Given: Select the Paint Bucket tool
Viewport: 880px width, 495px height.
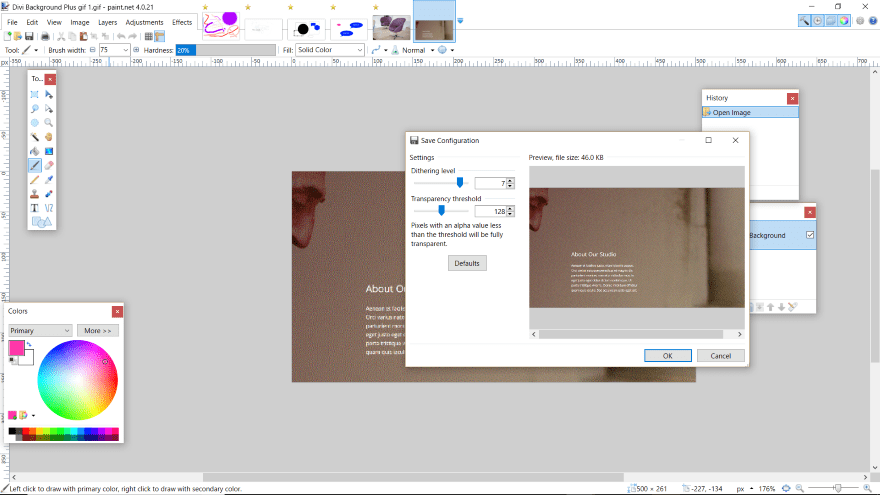Looking at the screenshot, I should pos(34,151).
